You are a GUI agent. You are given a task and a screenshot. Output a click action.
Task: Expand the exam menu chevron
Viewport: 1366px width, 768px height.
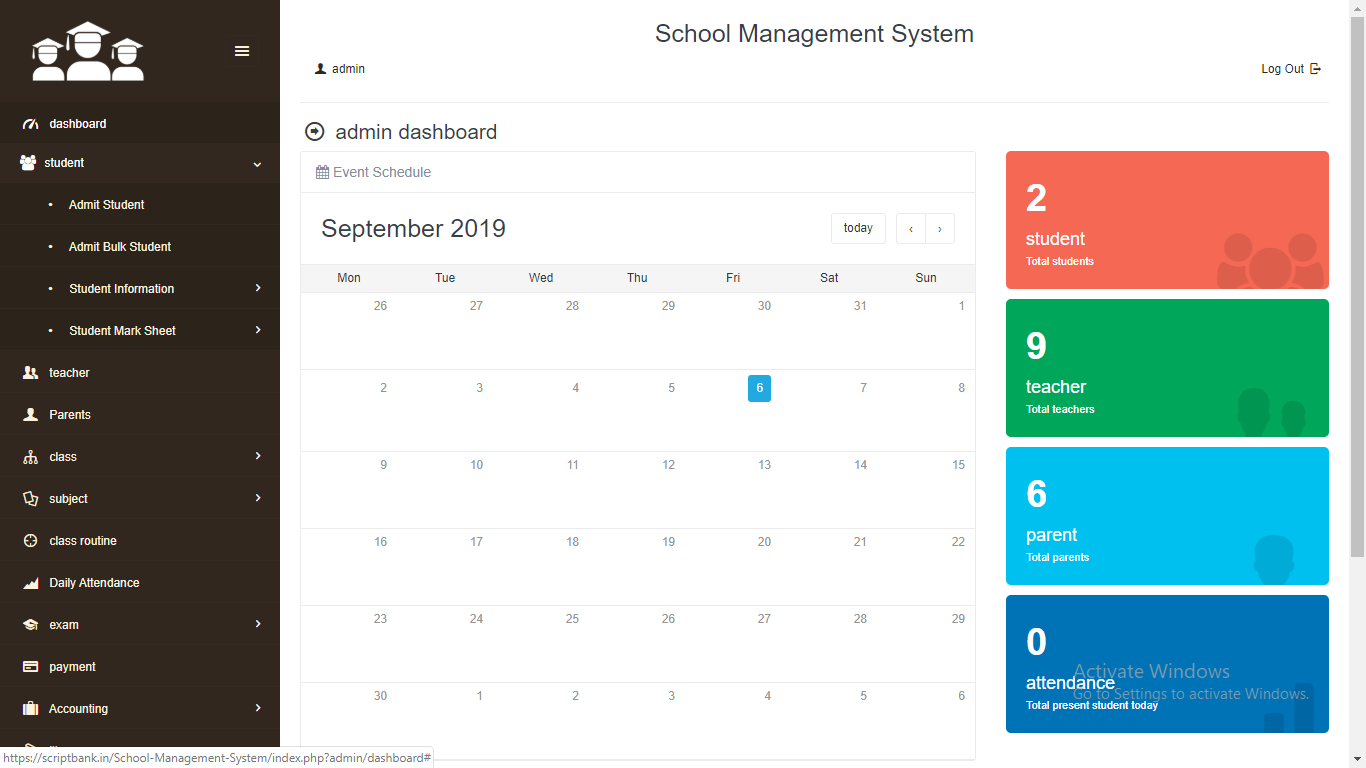click(x=258, y=624)
